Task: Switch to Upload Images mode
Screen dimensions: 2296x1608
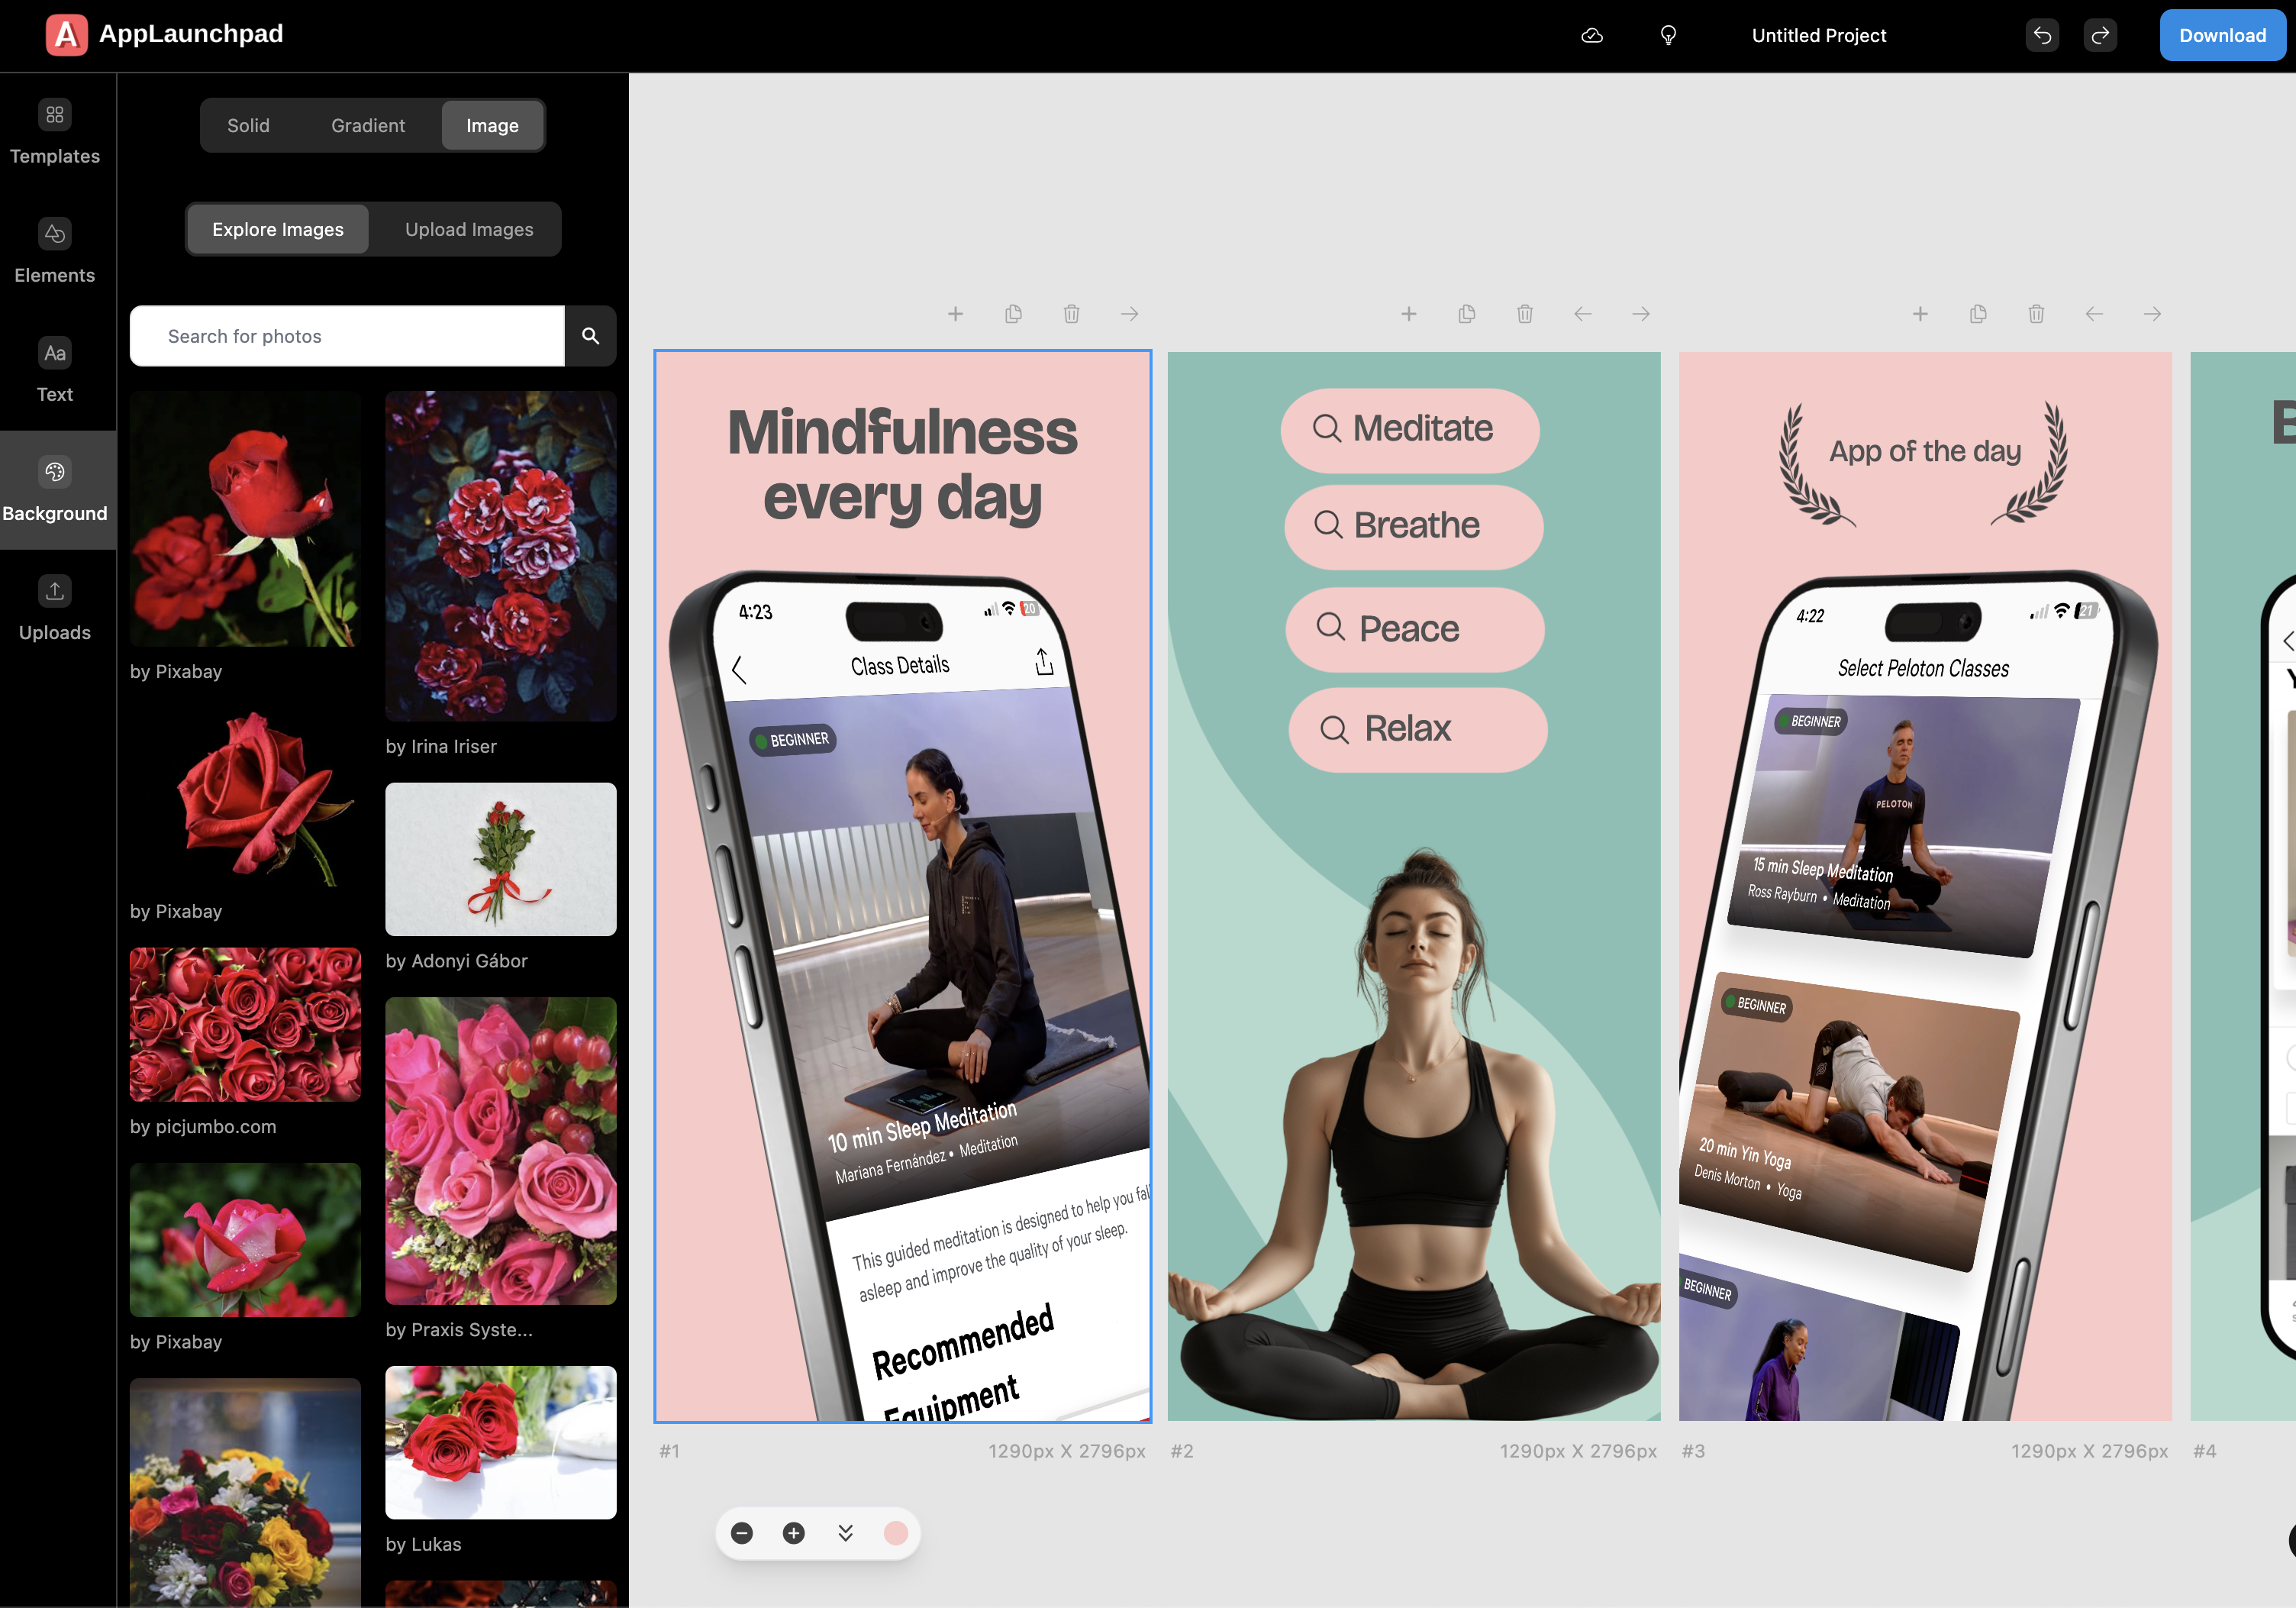Action: (468, 230)
